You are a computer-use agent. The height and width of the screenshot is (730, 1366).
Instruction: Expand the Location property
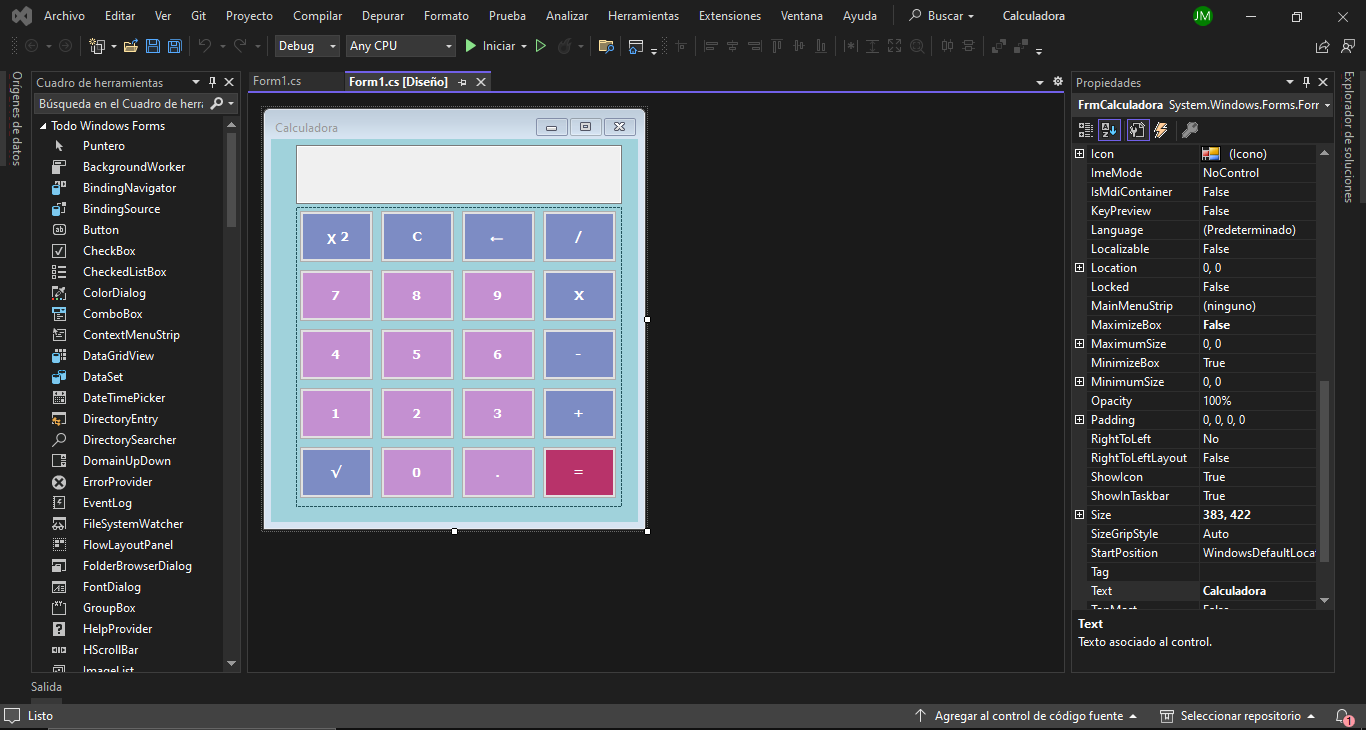(1080, 268)
